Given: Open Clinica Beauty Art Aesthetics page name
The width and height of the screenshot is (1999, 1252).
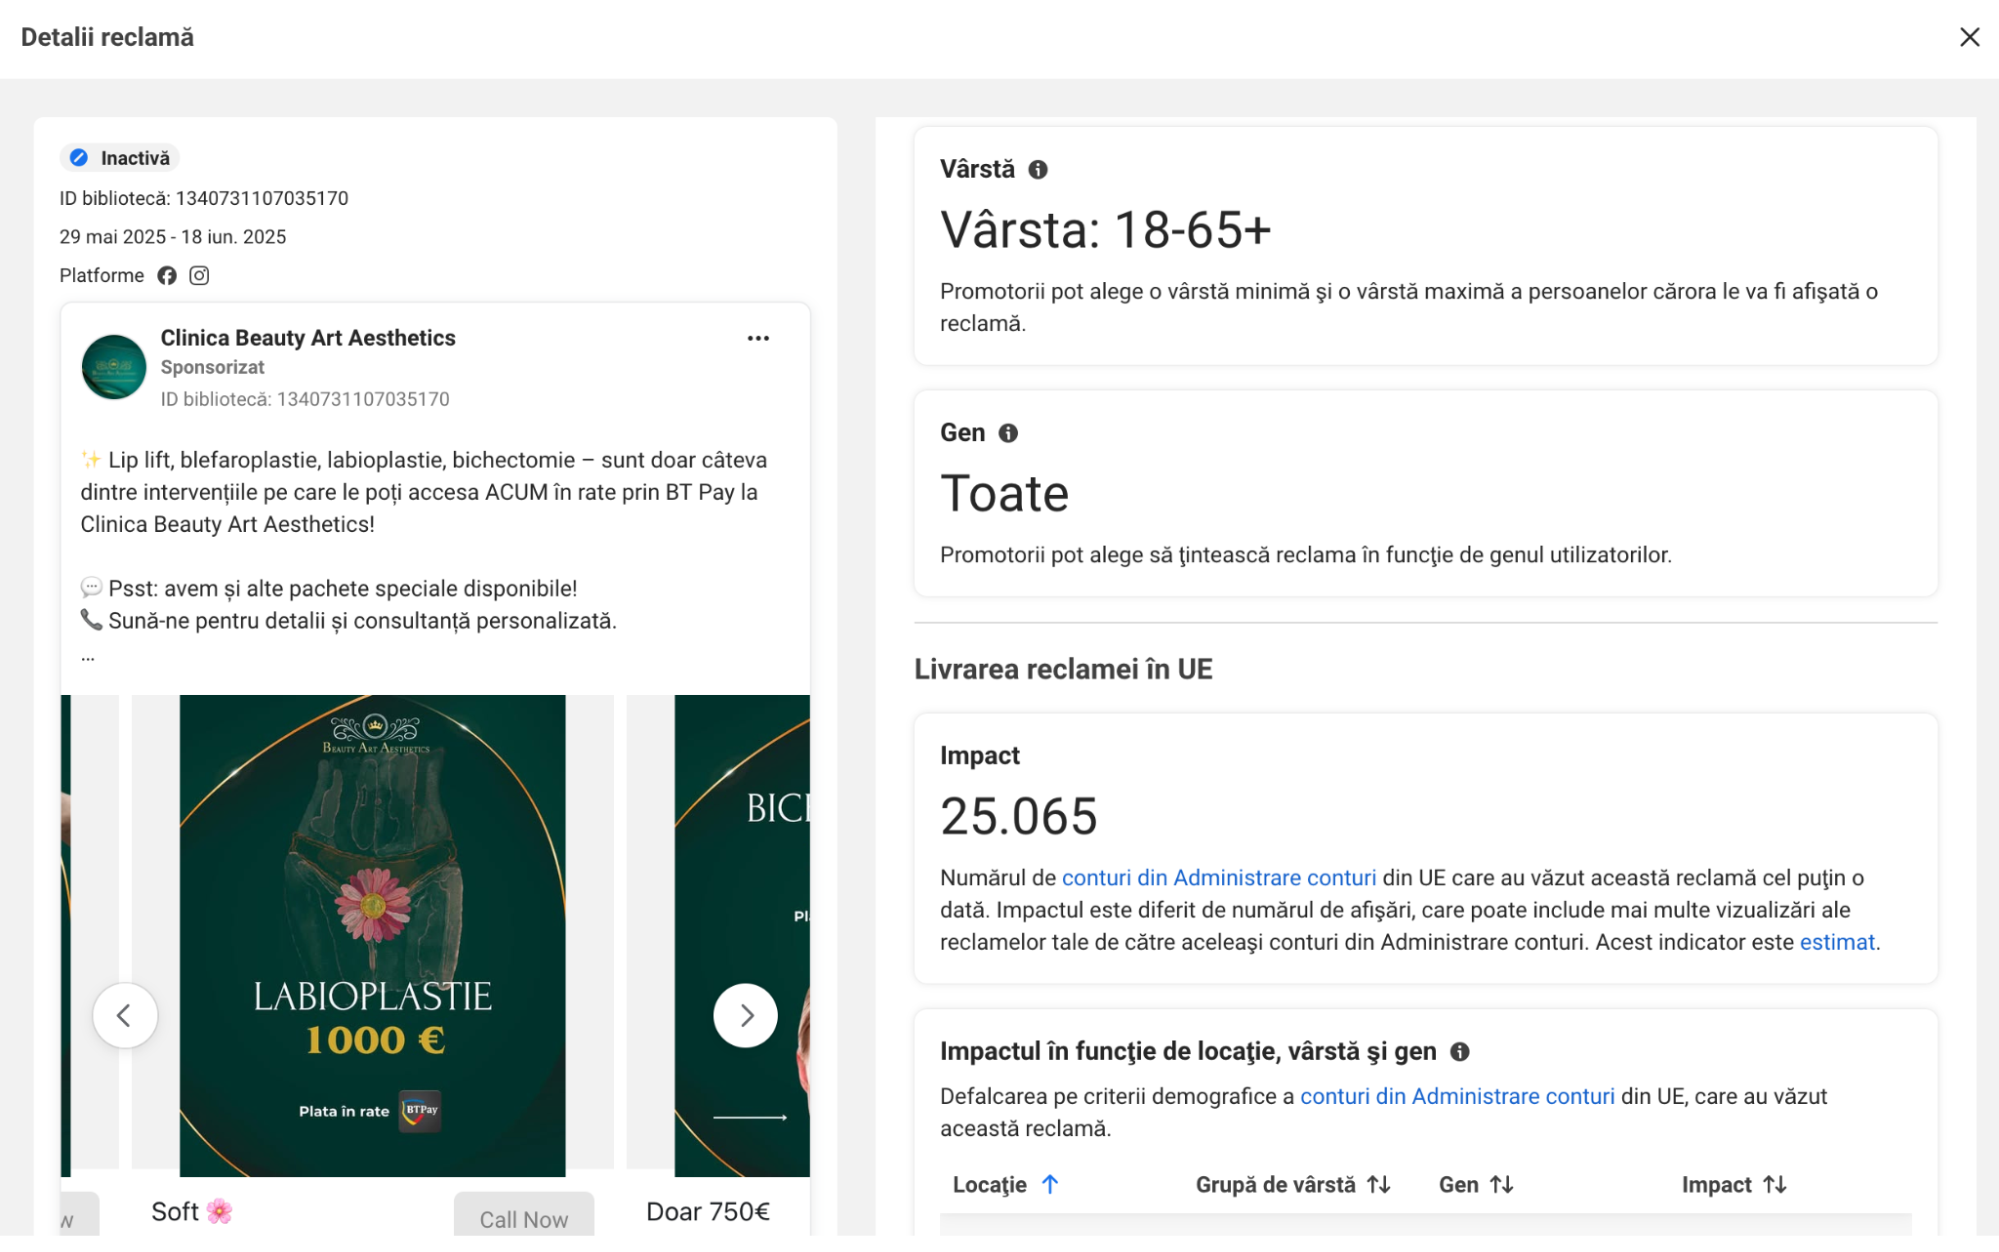Looking at the screenshot, I should point(308,338).
